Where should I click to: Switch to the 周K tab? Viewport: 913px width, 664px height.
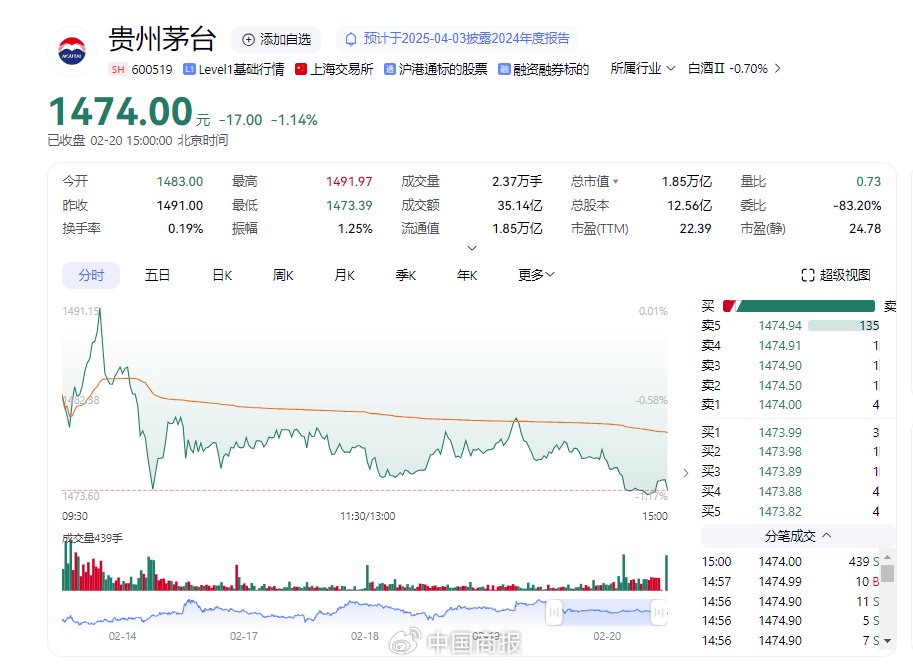[x=283, y=275]
